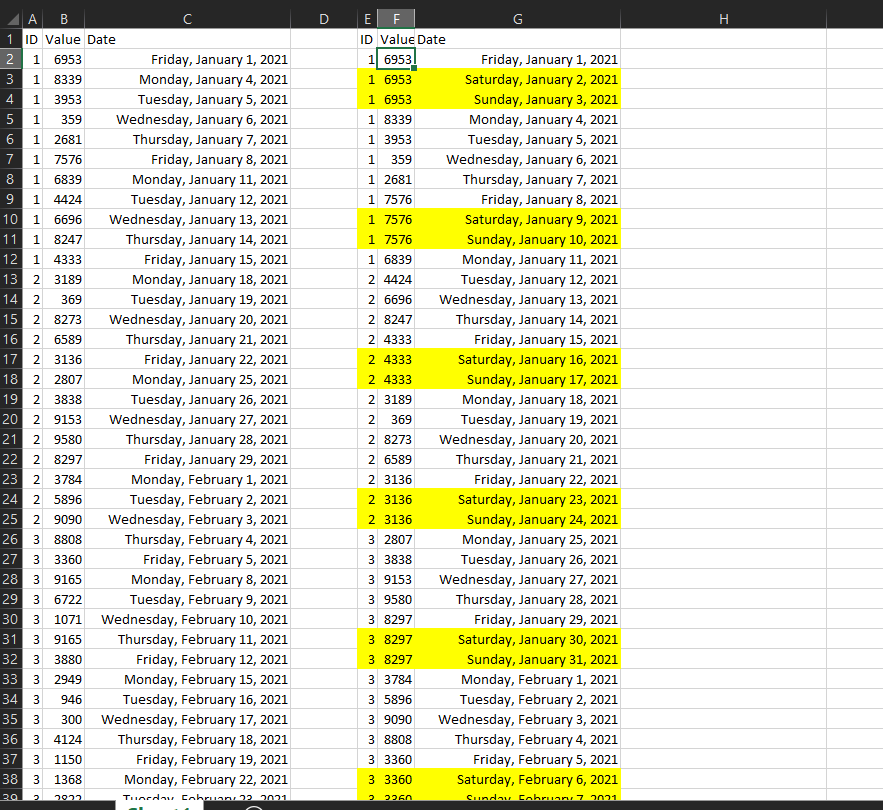The width and height of the screenshot is (883, 810).
Task: Select column E header
Action: (367, 19)
